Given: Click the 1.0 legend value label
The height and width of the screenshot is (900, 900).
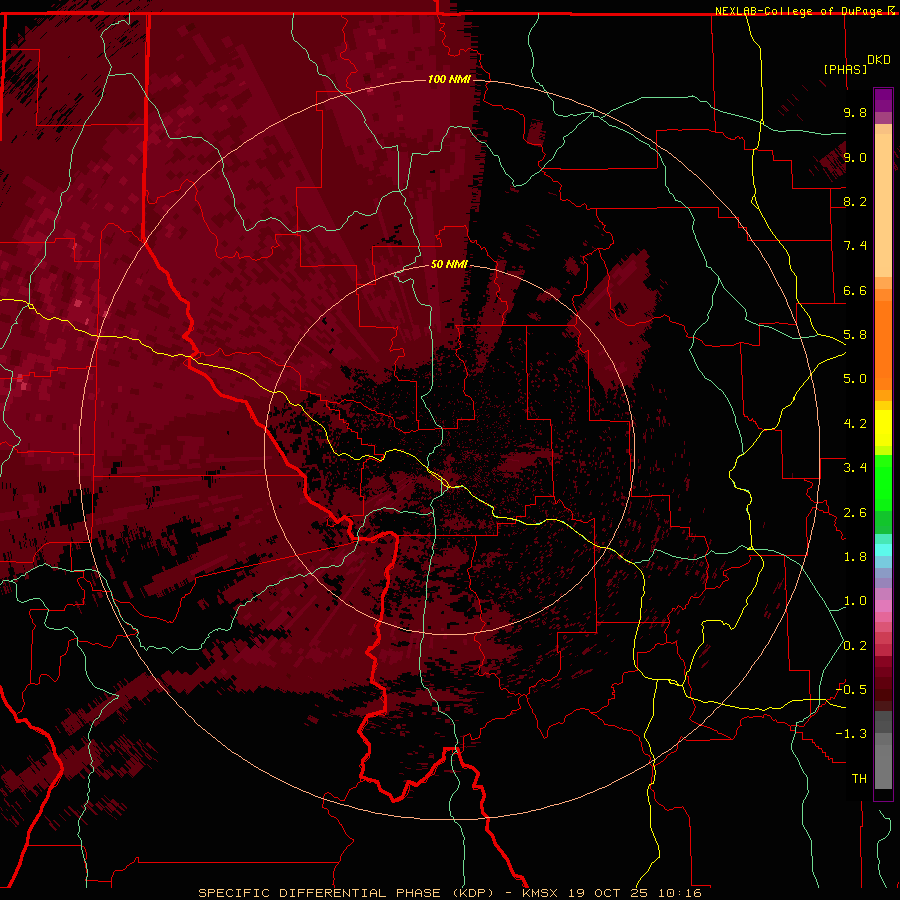Looking at the screenshot, I should click(855, 601).
